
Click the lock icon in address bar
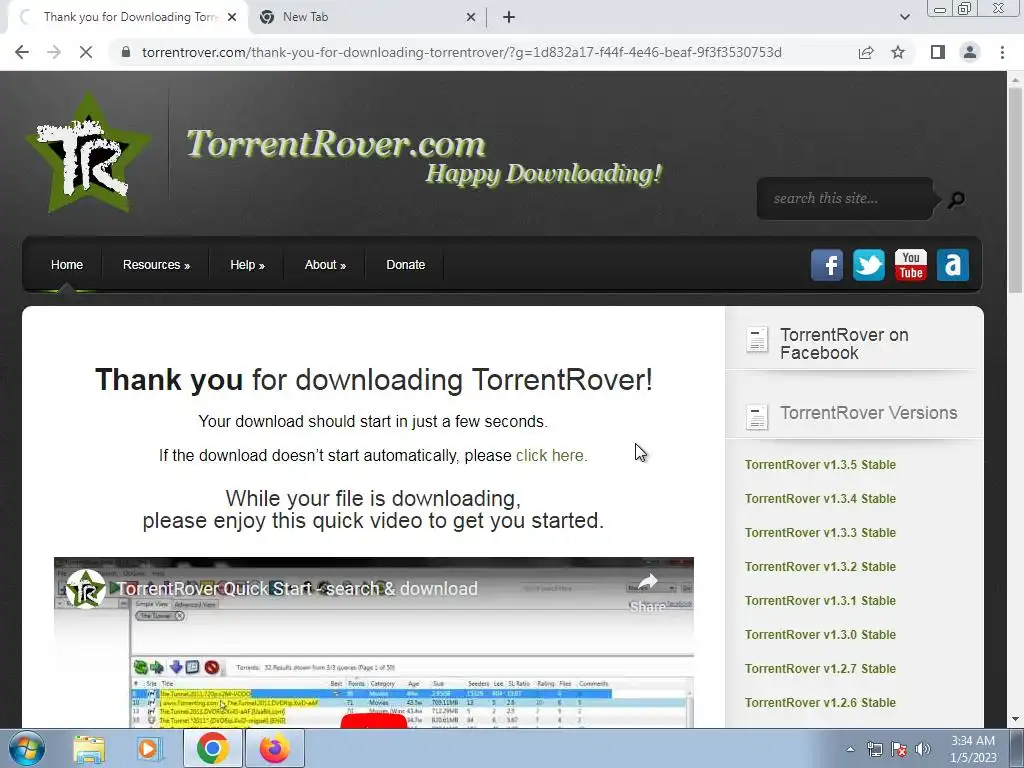125,52
